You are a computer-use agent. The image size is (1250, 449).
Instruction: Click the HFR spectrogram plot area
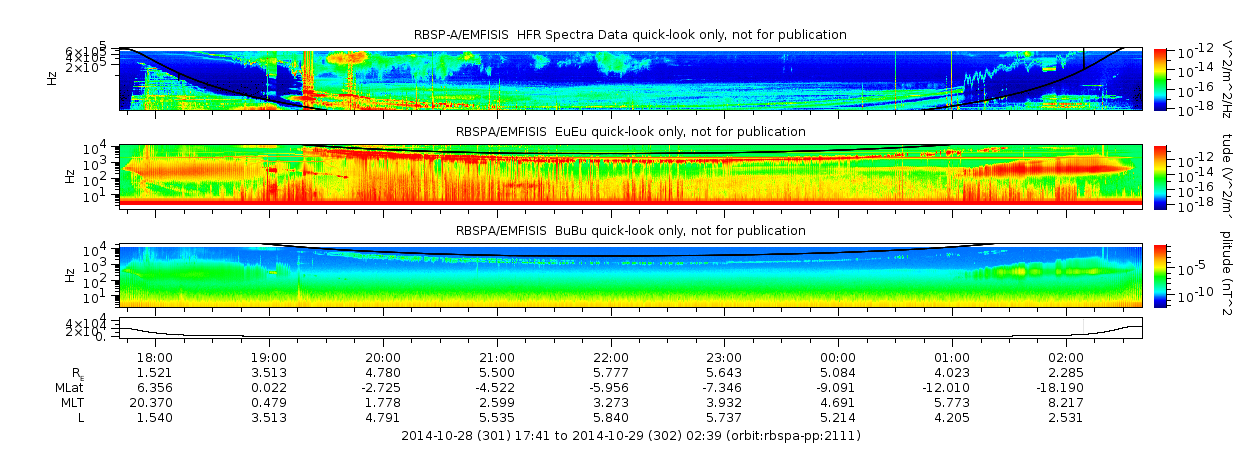631,78
